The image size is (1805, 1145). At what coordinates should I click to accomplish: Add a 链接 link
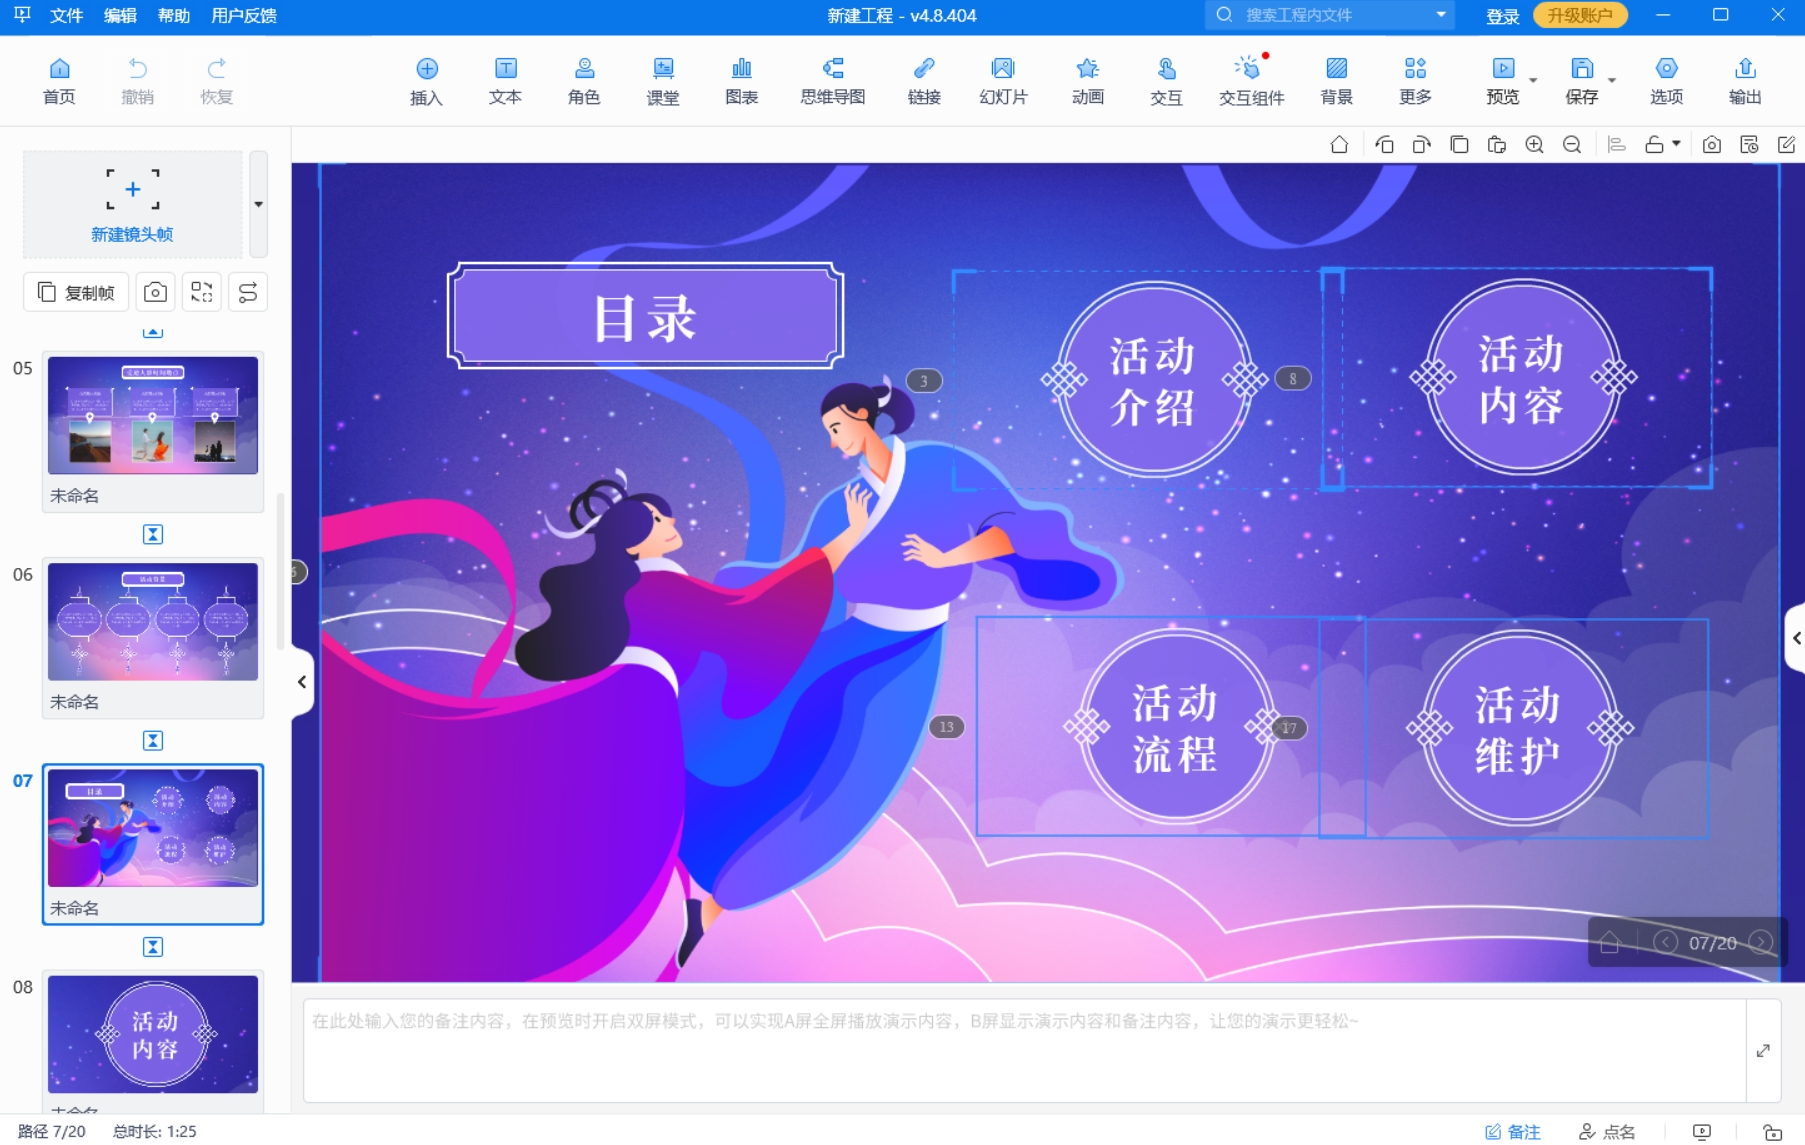tap(924, 80)
